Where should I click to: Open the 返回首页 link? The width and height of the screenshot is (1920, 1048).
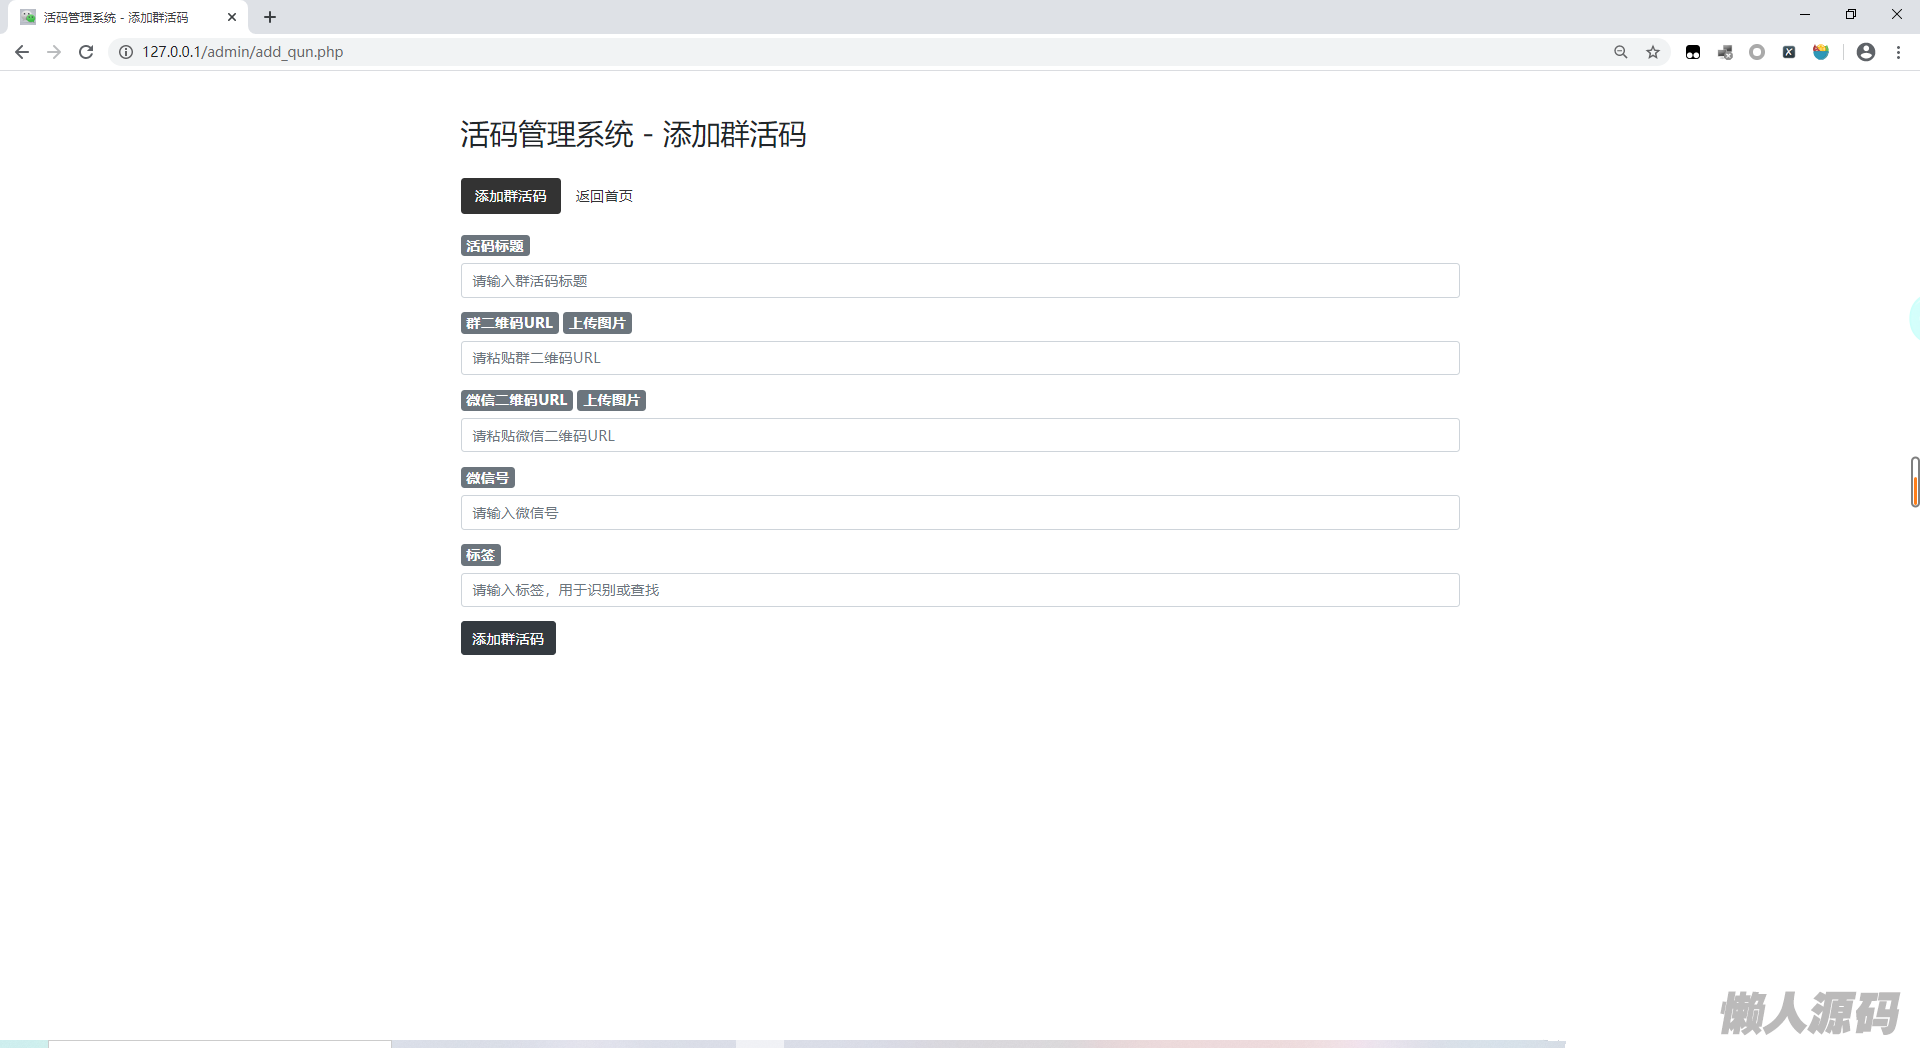[604, 196]
